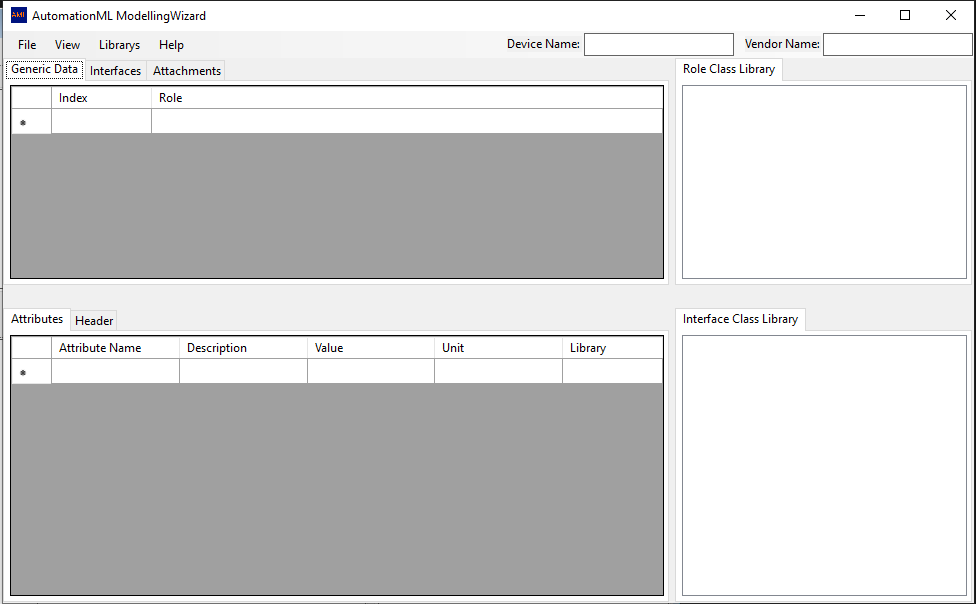Click the AutomationML app icon in the title bar

[x=19, y=15]
